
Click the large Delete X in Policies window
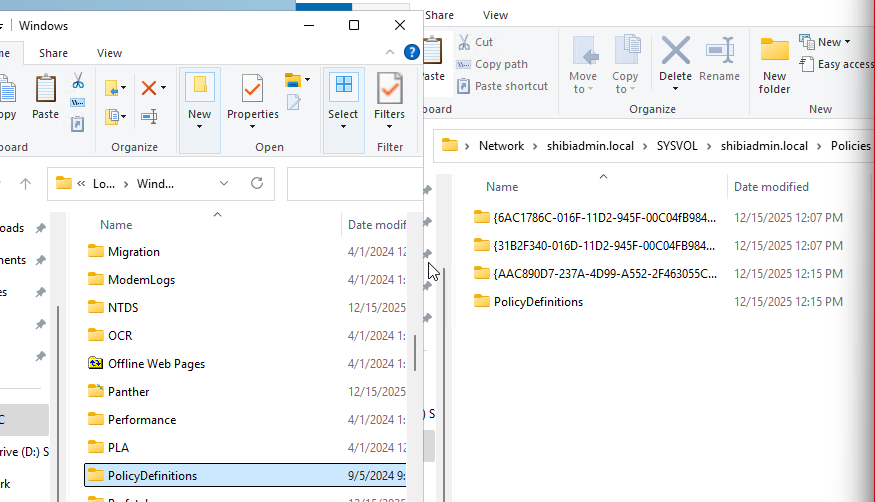tap(675, 51)
